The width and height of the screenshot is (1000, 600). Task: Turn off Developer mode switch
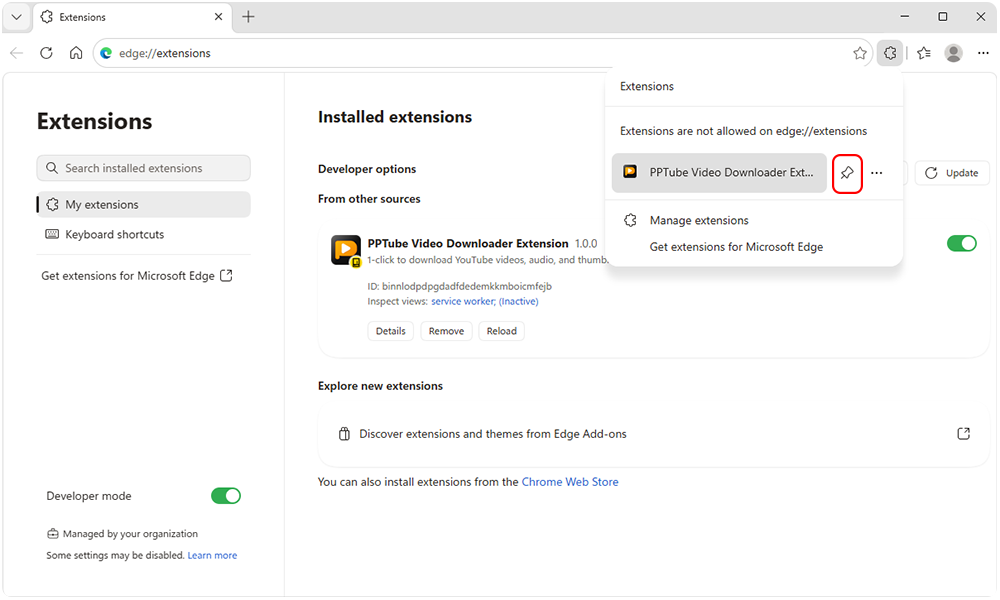(x=226, y=496)
